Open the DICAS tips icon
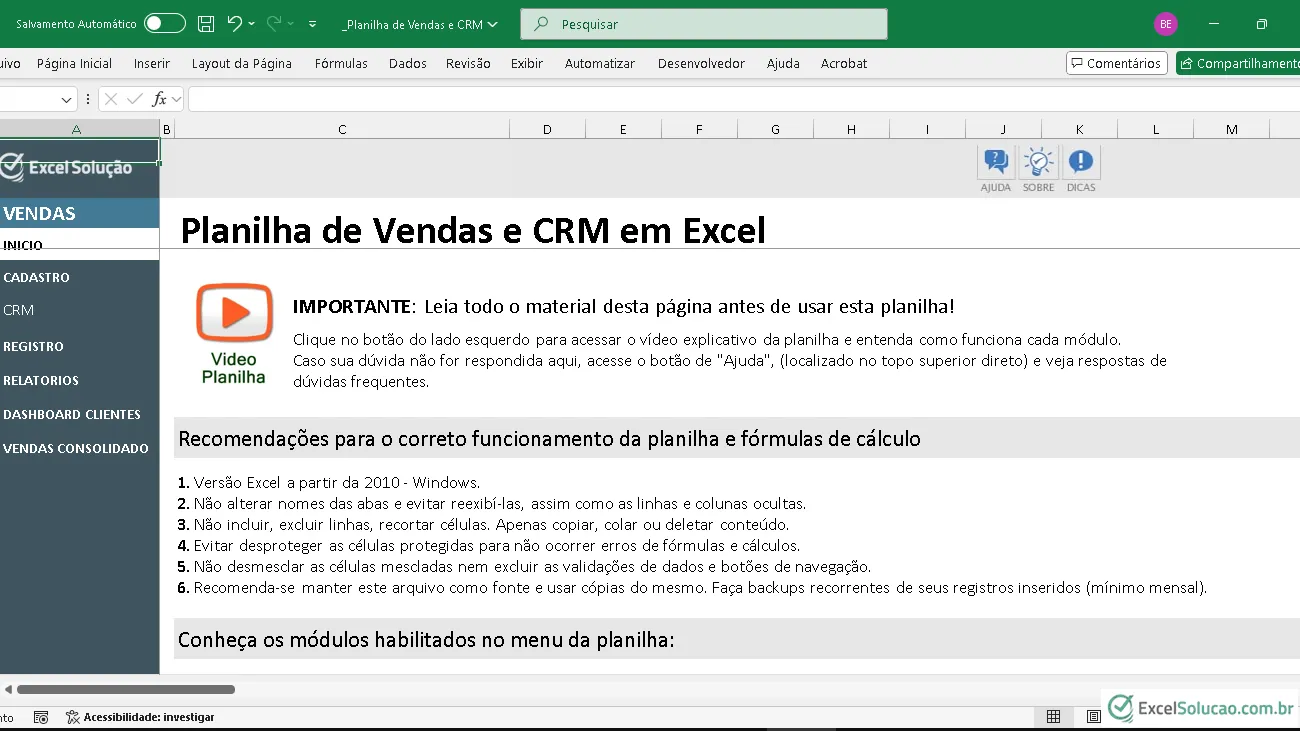 coord(1081,162)
